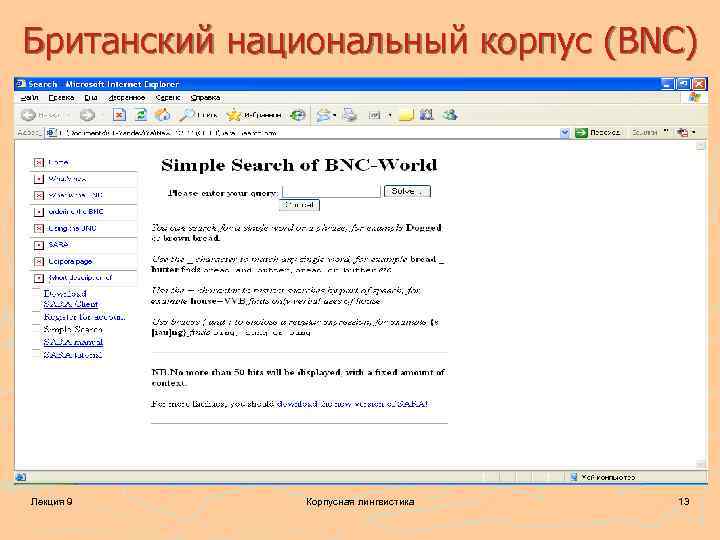Click the page icon in the address bar

(x=51, y=133)
